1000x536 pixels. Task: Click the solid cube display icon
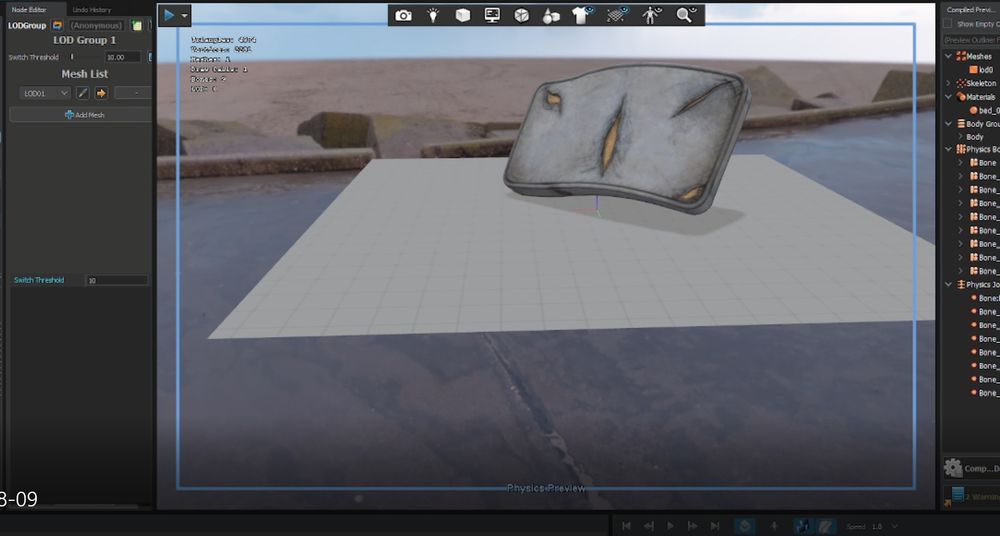463,16
